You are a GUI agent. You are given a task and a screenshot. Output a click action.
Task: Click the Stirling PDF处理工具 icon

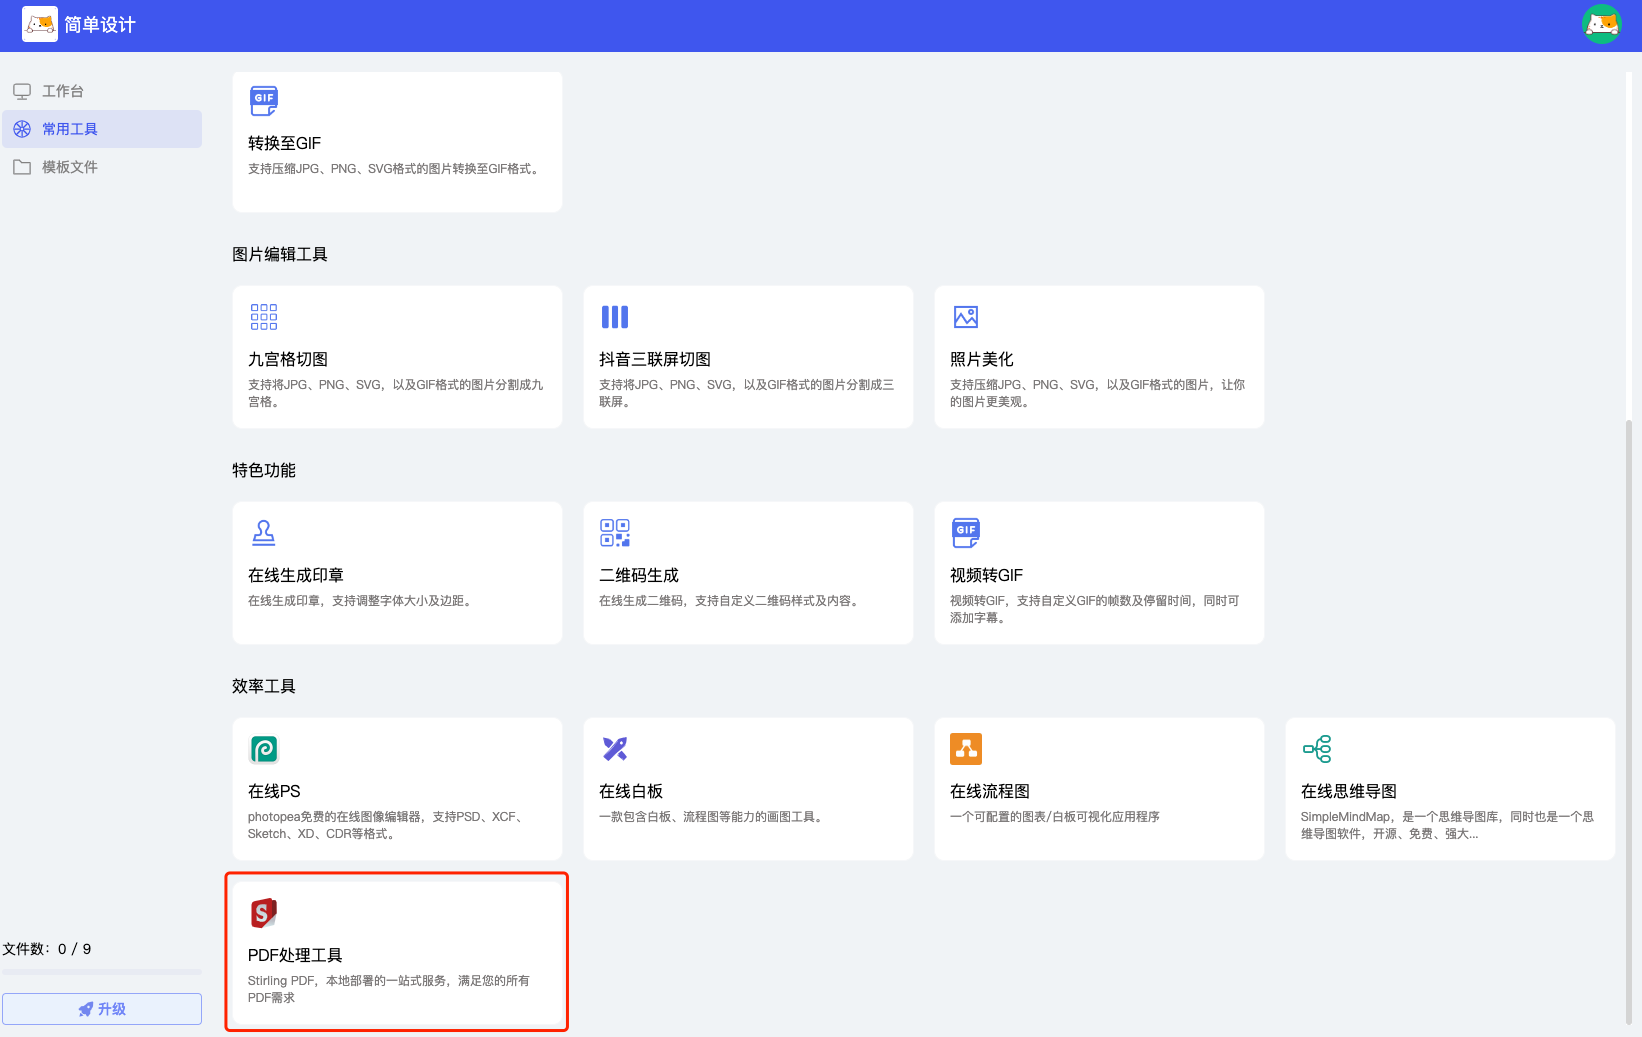point(264,913)
